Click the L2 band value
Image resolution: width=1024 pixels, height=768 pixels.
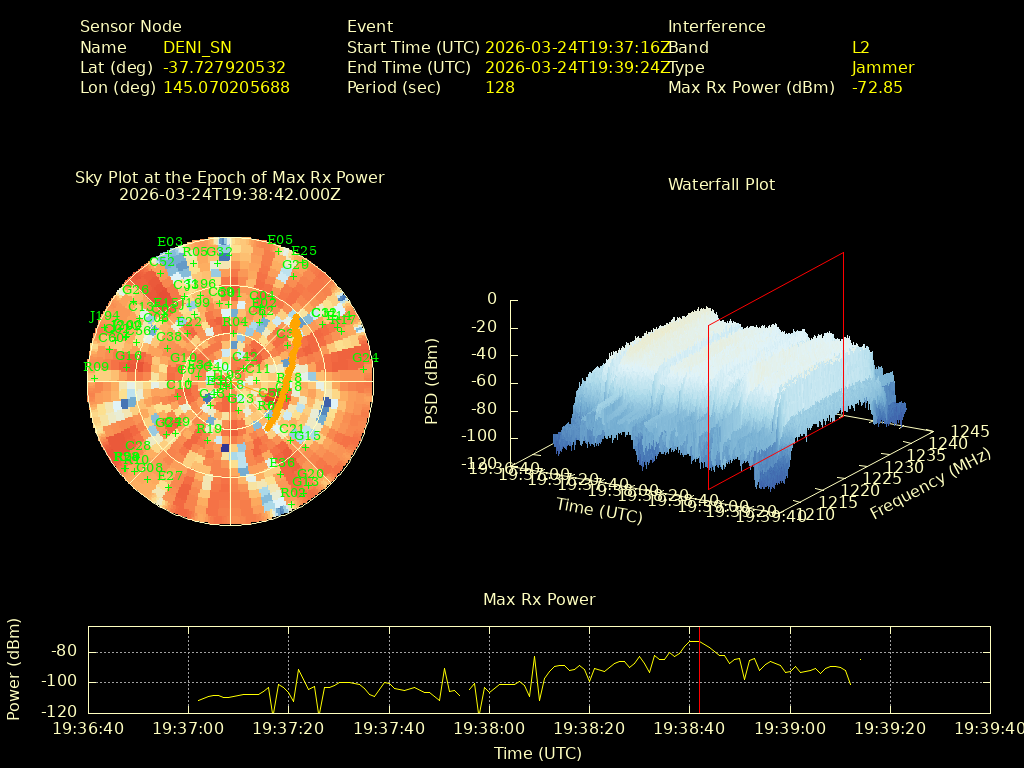(x=860, y=47)
